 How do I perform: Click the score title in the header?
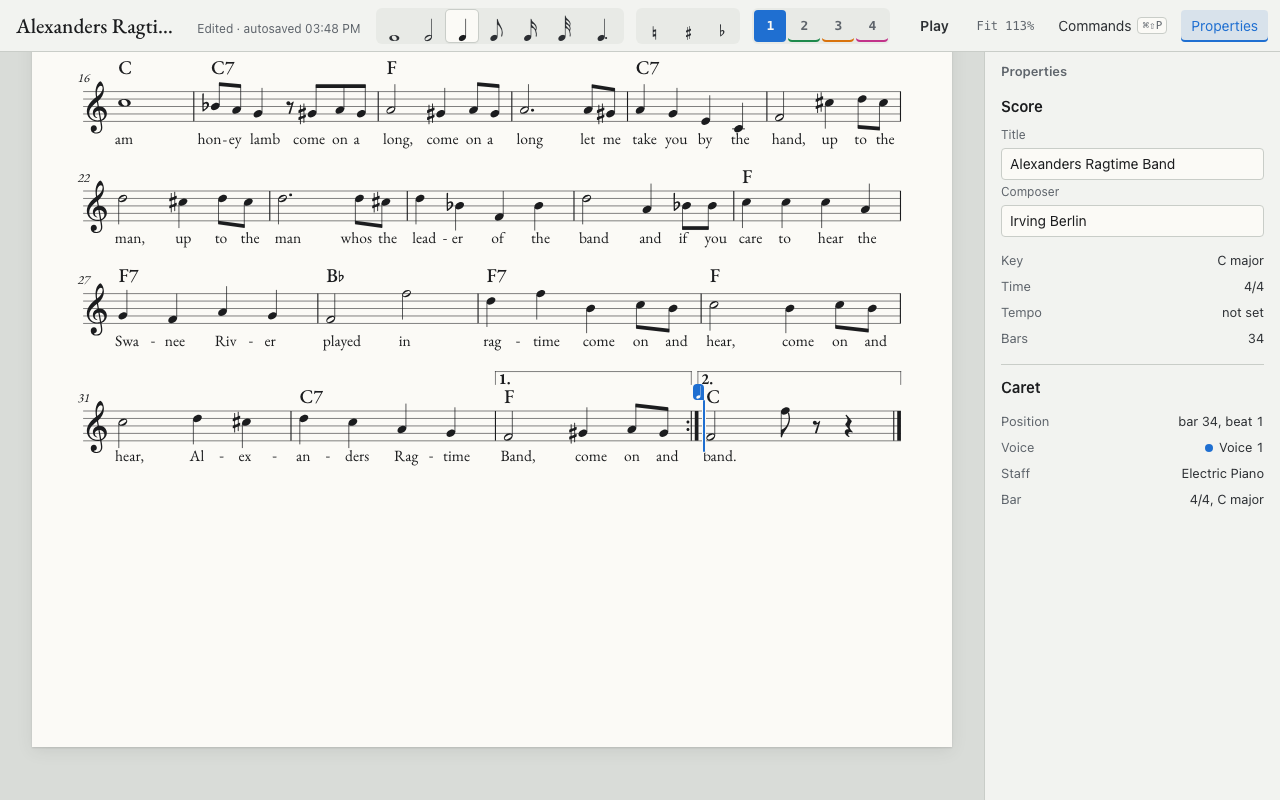coord(95,27)
